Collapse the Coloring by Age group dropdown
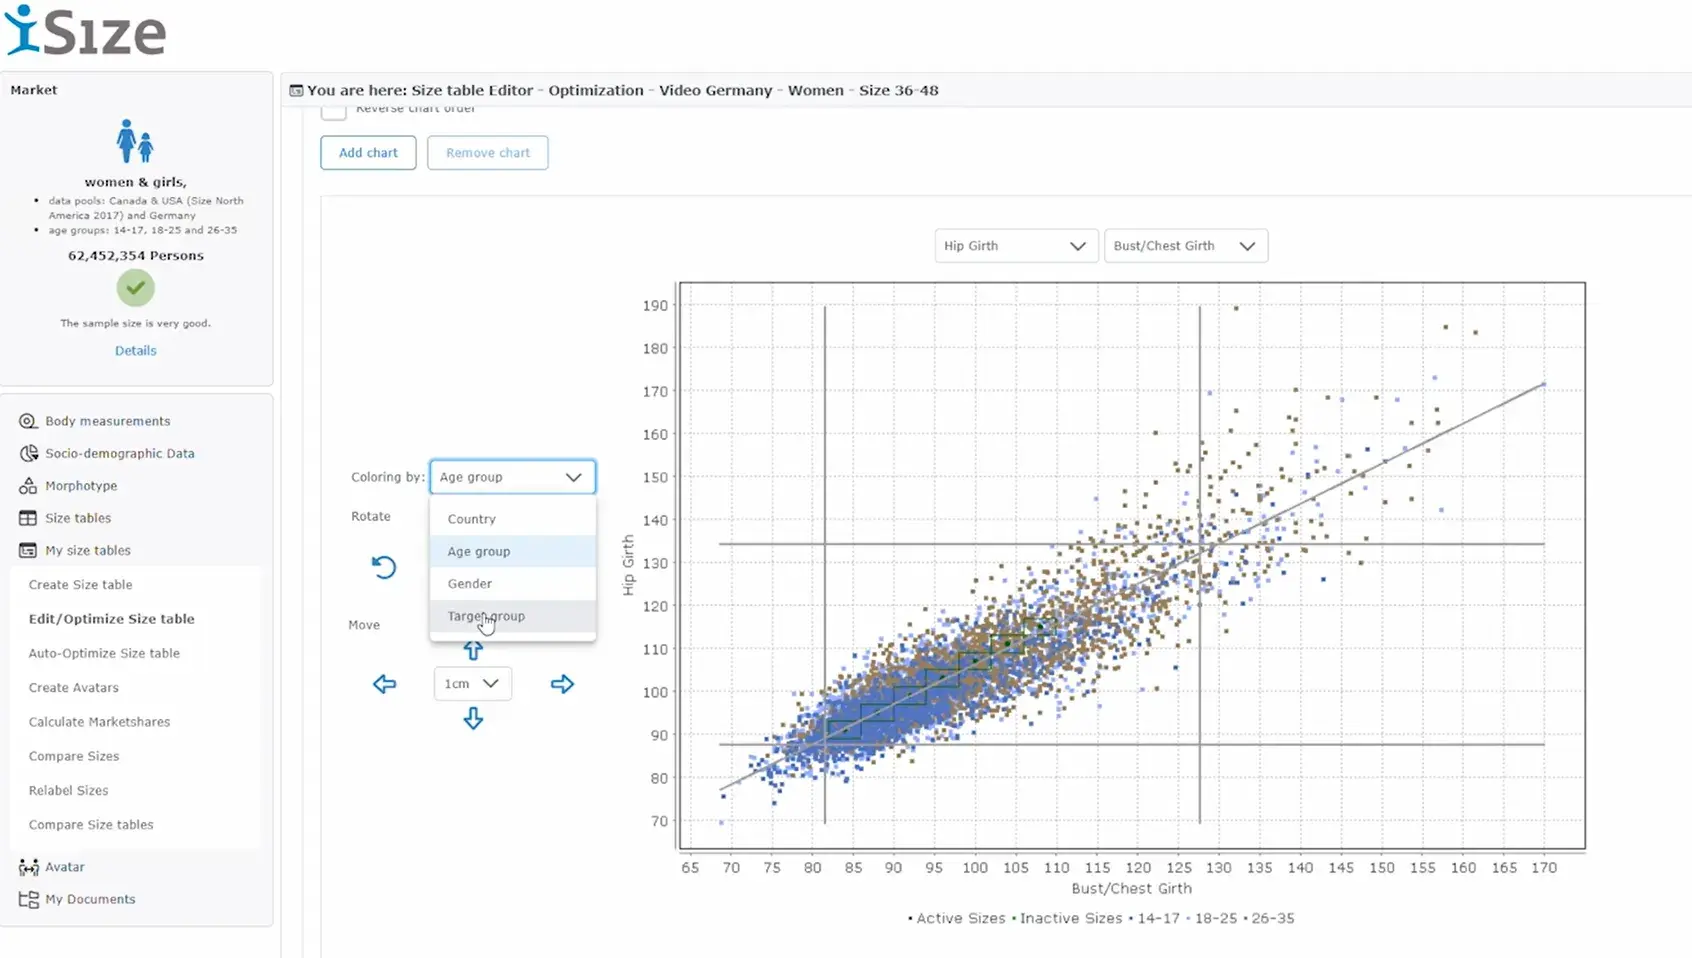 tap(513, 477)
